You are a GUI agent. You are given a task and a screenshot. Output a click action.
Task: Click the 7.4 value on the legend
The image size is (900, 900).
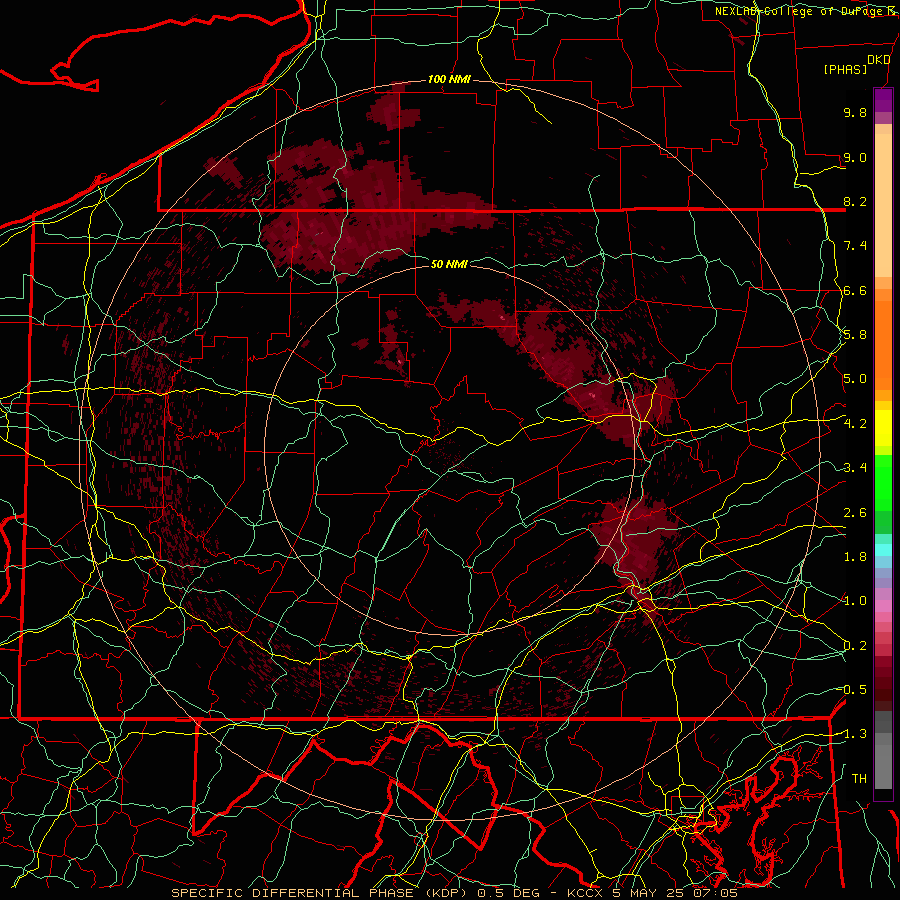pos(855,246)
